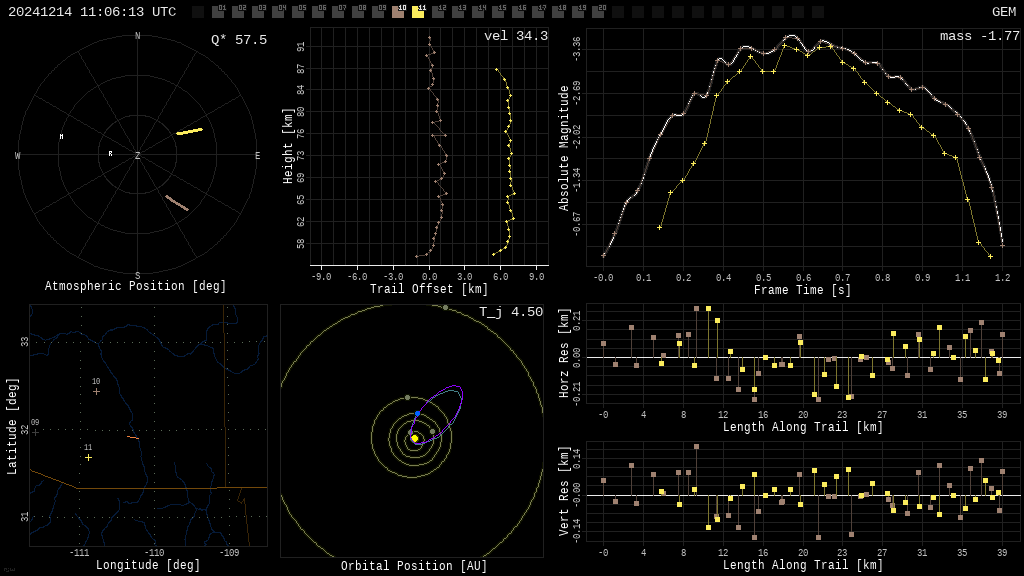This screenshot has height=576, width=1024.
Task: Toggle camera 09 indicator box
Action: [378, 12]
